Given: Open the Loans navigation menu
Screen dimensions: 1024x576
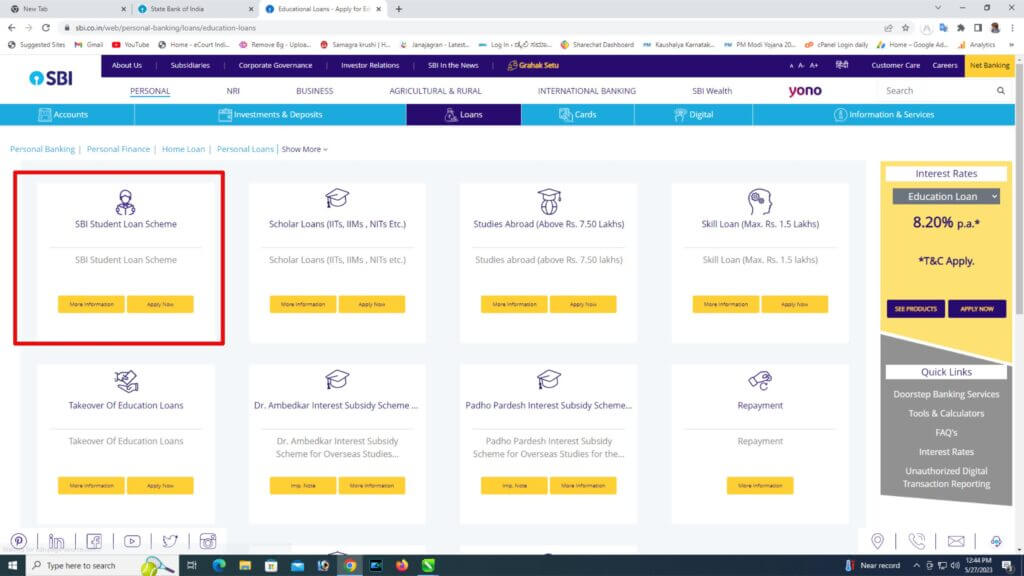Looking at the screenshot, I should click(464, 114).
